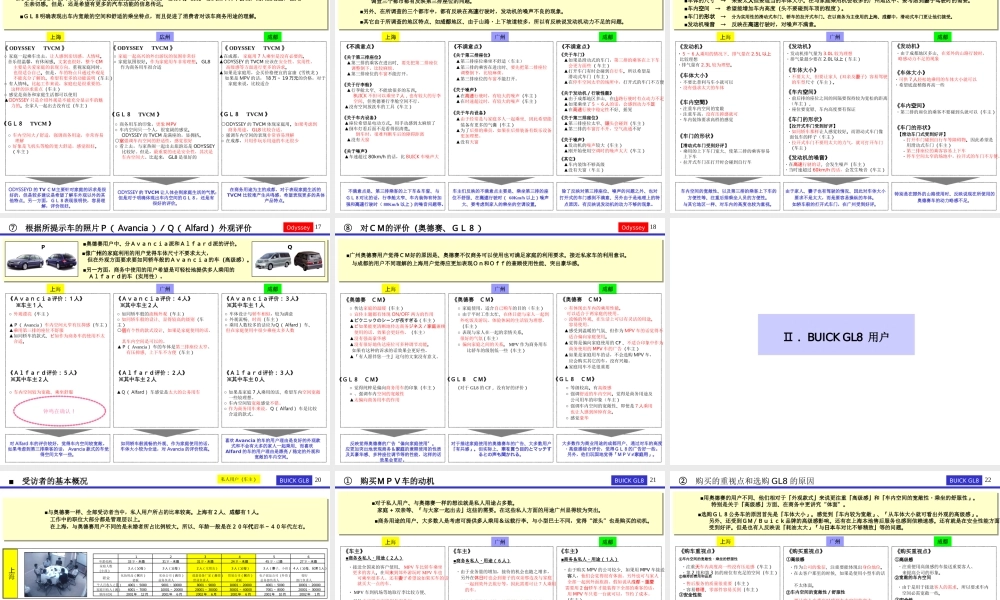Click the vertical yellow 上海 label on slide 20
1000x600 pixels.
[x=11, y=574]
